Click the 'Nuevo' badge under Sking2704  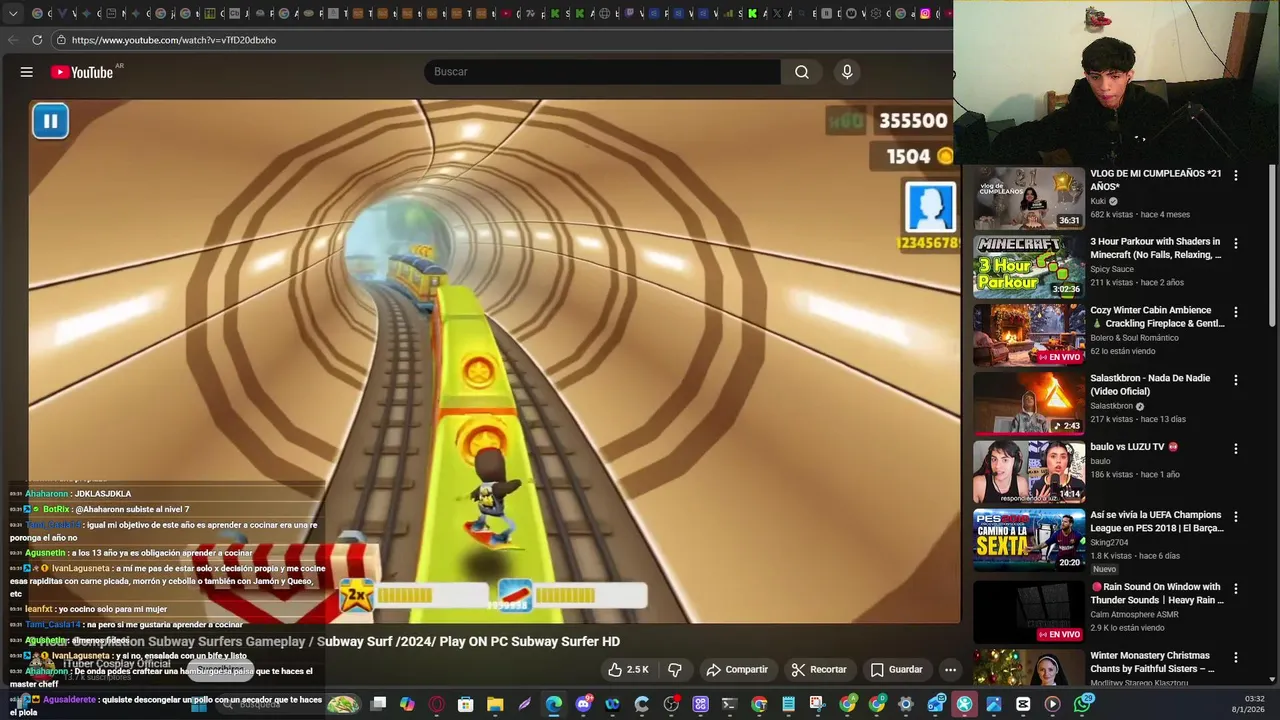click(x=1104, y=569)
